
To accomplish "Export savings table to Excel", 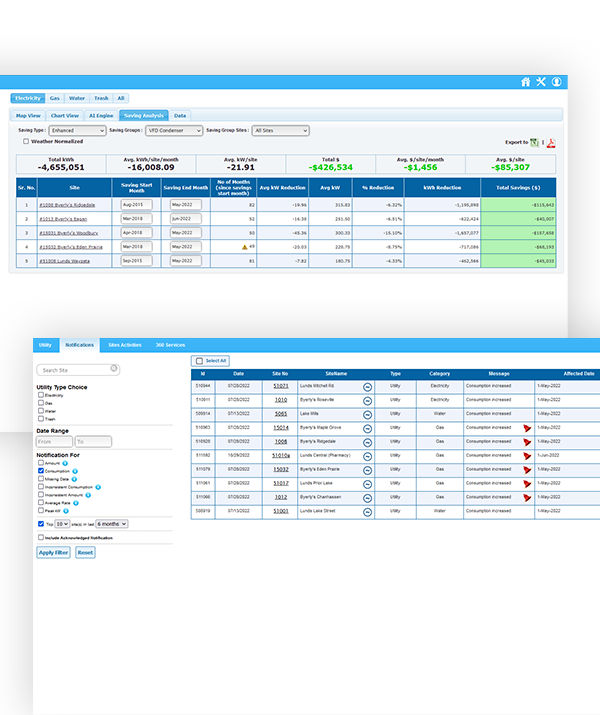I will coord(535,143).
